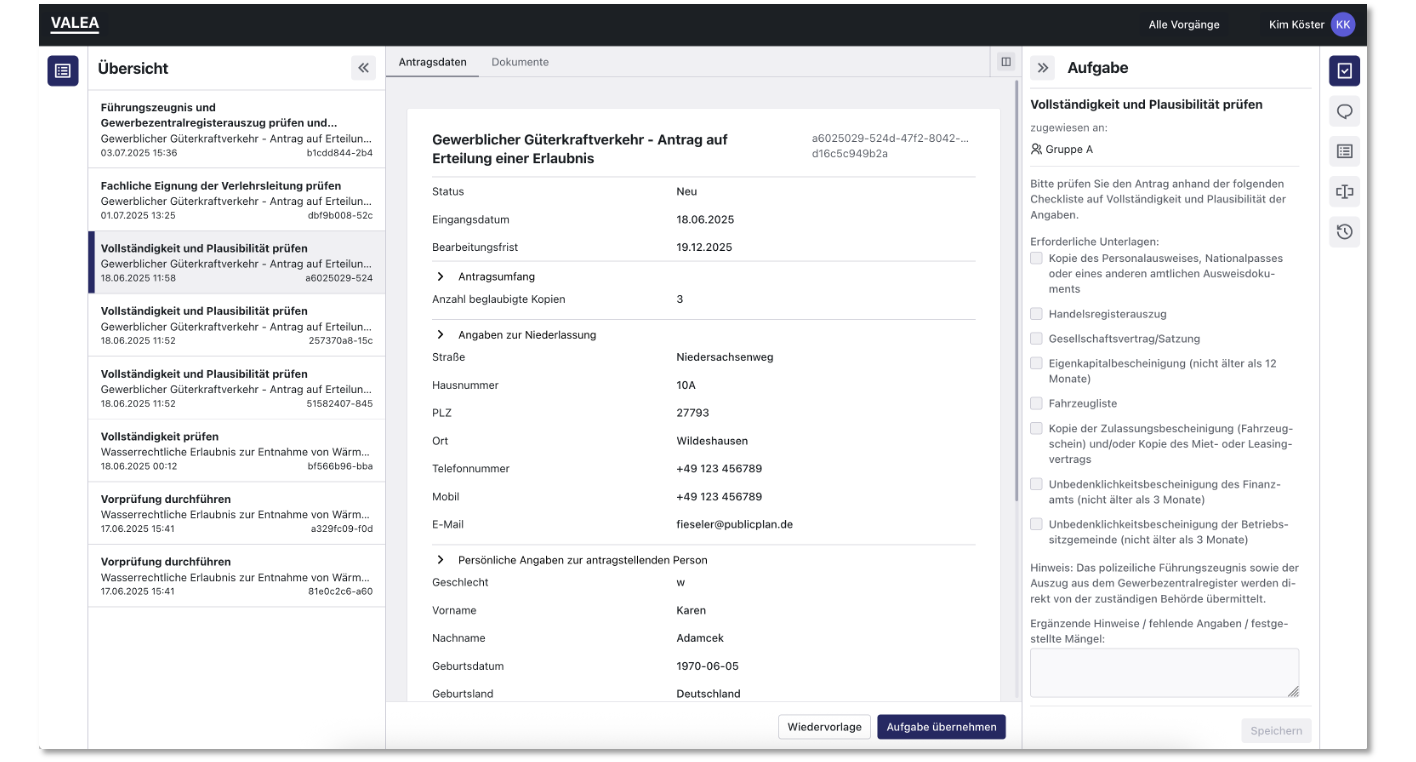The image size is (1416, 762).
Task: Switch to the Dokumente tab
Action: pyautogui.click(x=519, y=62)
